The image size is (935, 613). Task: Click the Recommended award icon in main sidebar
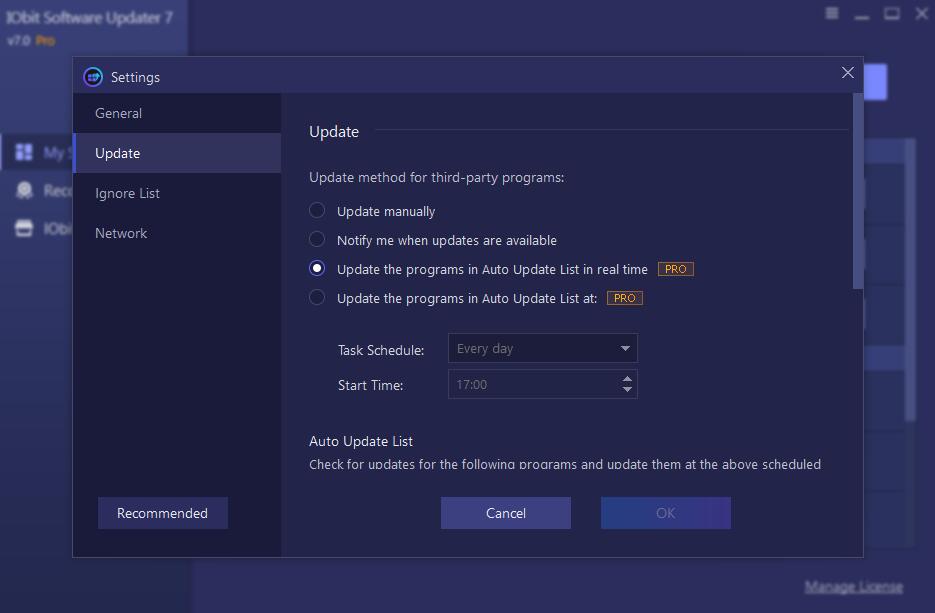pos(24,190)
